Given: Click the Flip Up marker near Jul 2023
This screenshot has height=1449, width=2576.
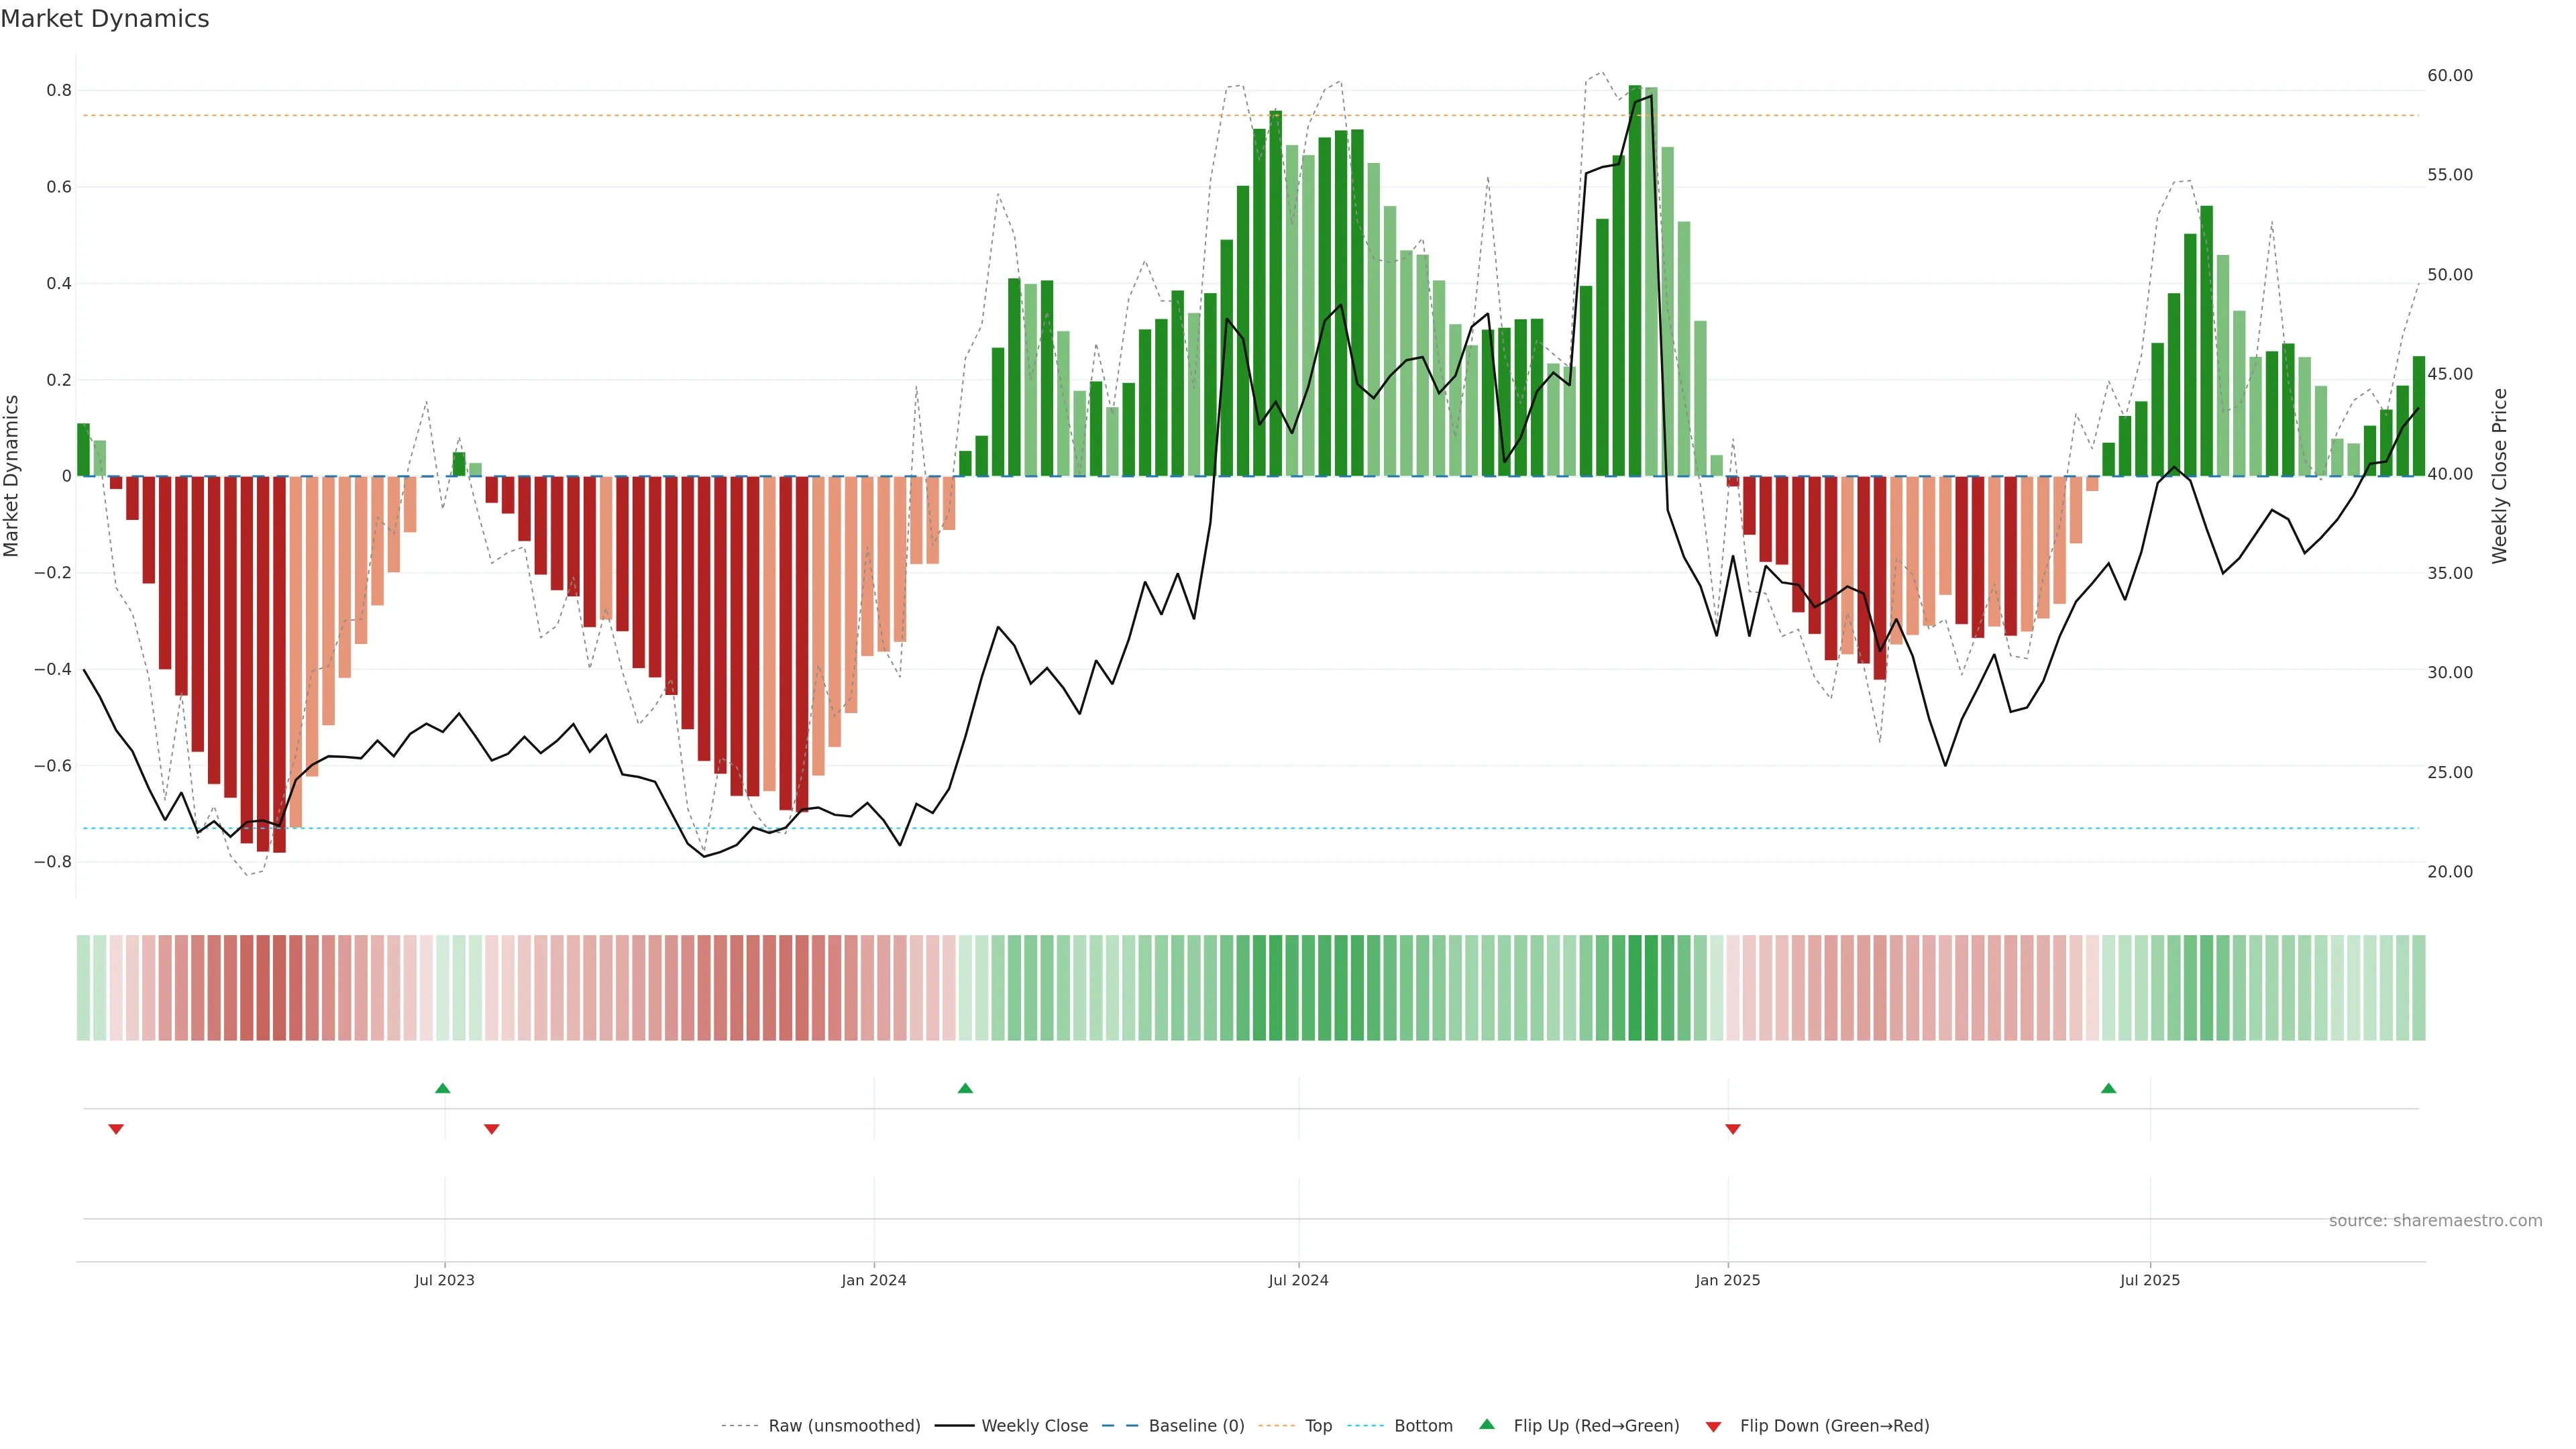Looking at the screenshot, I should click(x=443, y=1088).
